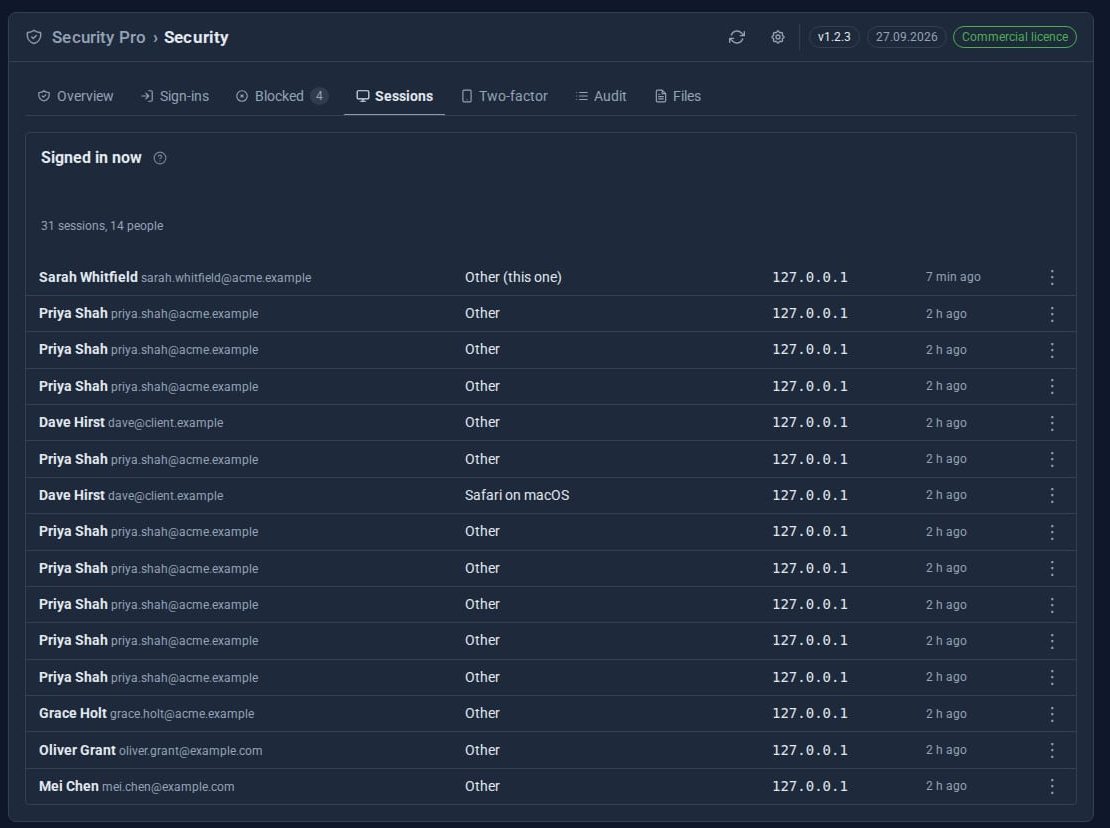Click the Security breadcrumb title
Screen dimensions: 1110x828
click(196, 38)
